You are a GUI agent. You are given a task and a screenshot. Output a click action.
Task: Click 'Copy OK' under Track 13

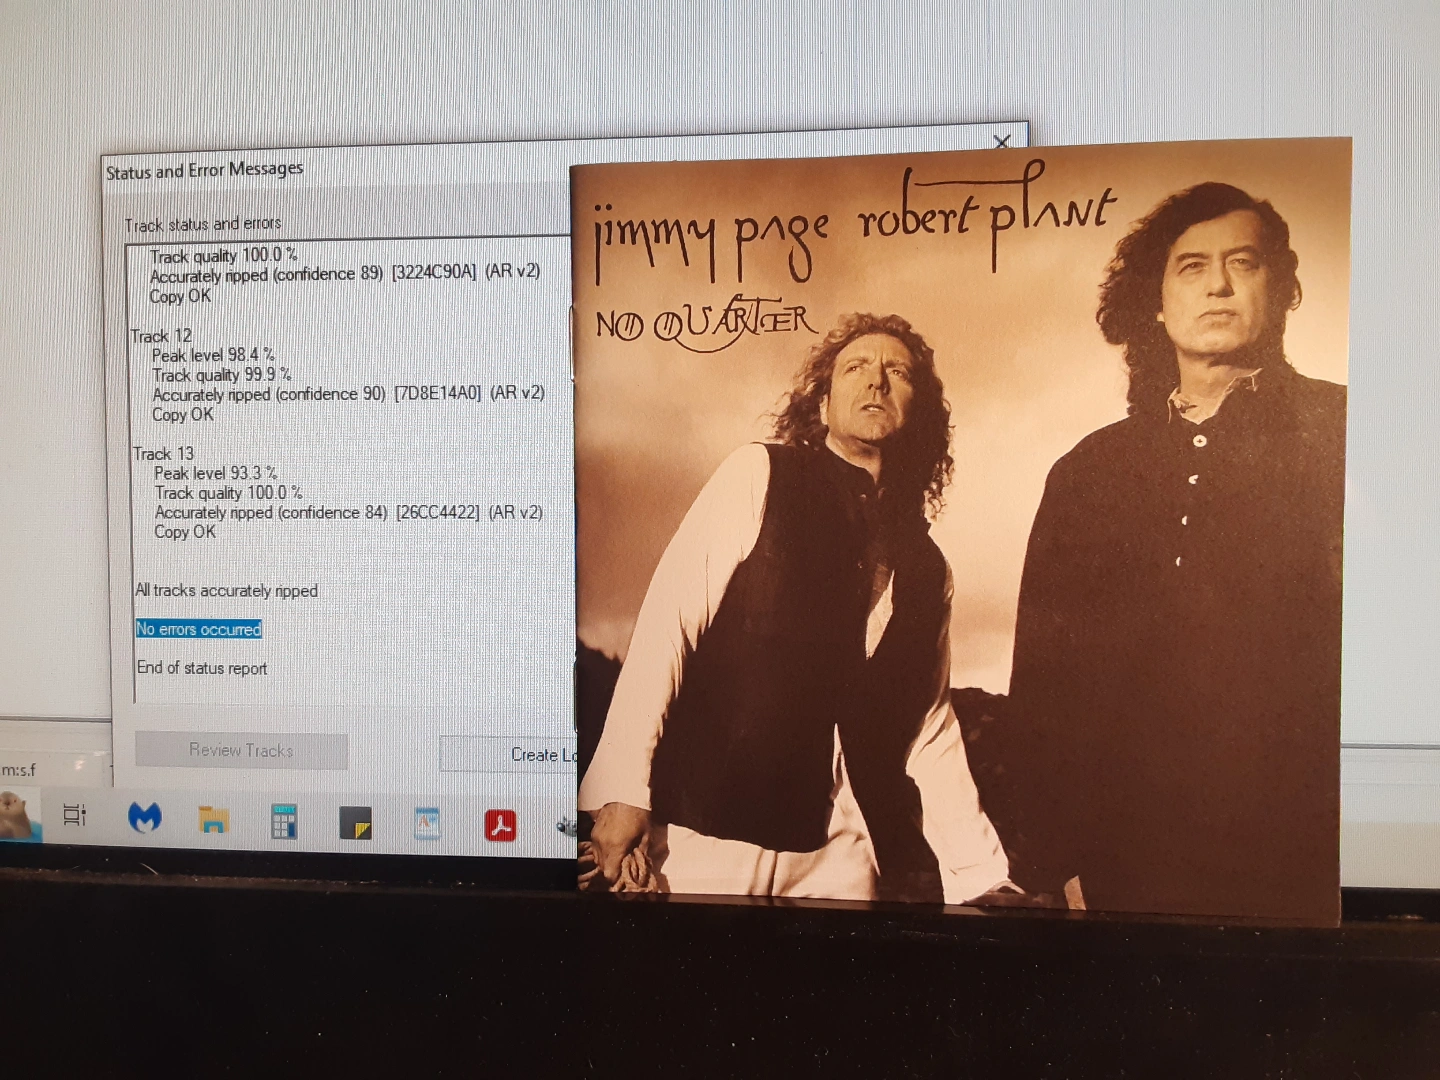point(185,532)
